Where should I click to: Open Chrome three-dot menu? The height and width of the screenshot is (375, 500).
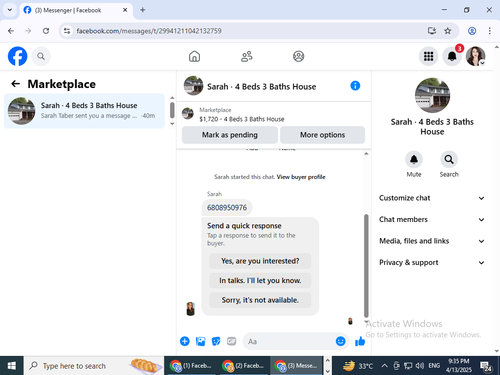point(489,31)
